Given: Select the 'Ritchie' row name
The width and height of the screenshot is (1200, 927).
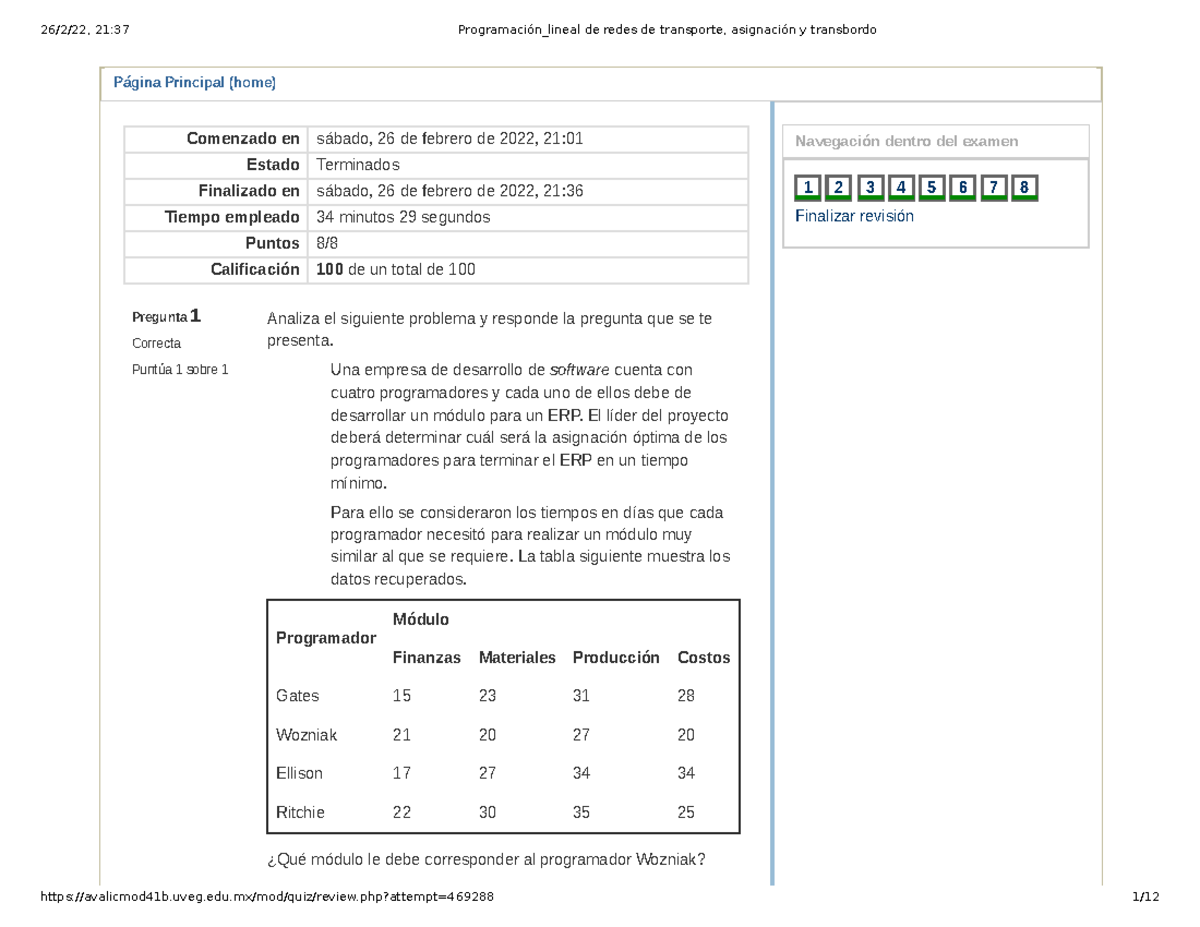Looking at the screenshot, I should click(301, 812).
